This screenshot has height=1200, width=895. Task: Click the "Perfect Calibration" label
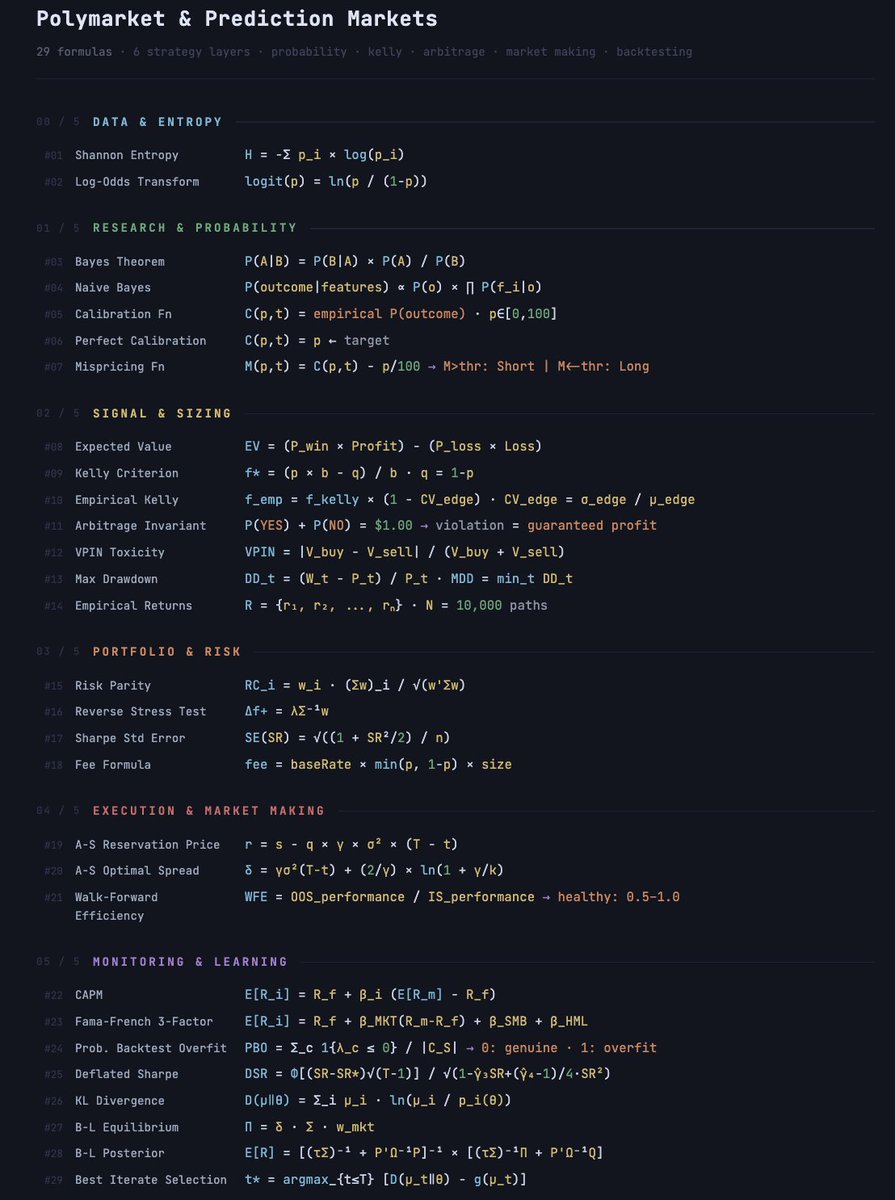pyautogui.click(x=140, y=340)
